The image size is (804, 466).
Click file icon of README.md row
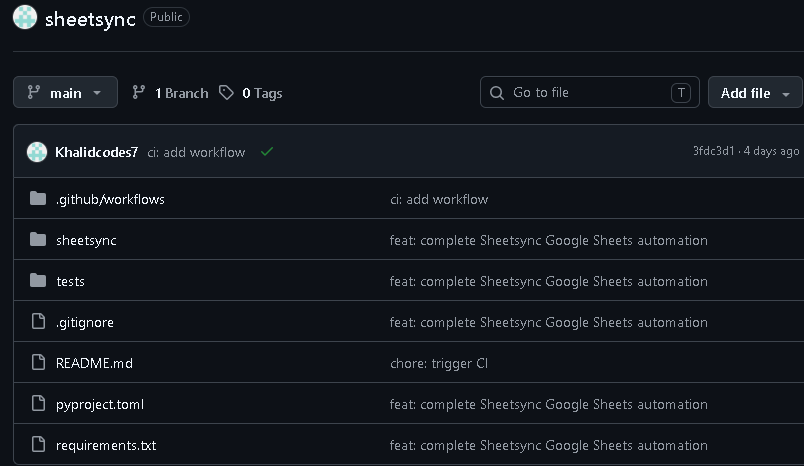coord(38,362)
